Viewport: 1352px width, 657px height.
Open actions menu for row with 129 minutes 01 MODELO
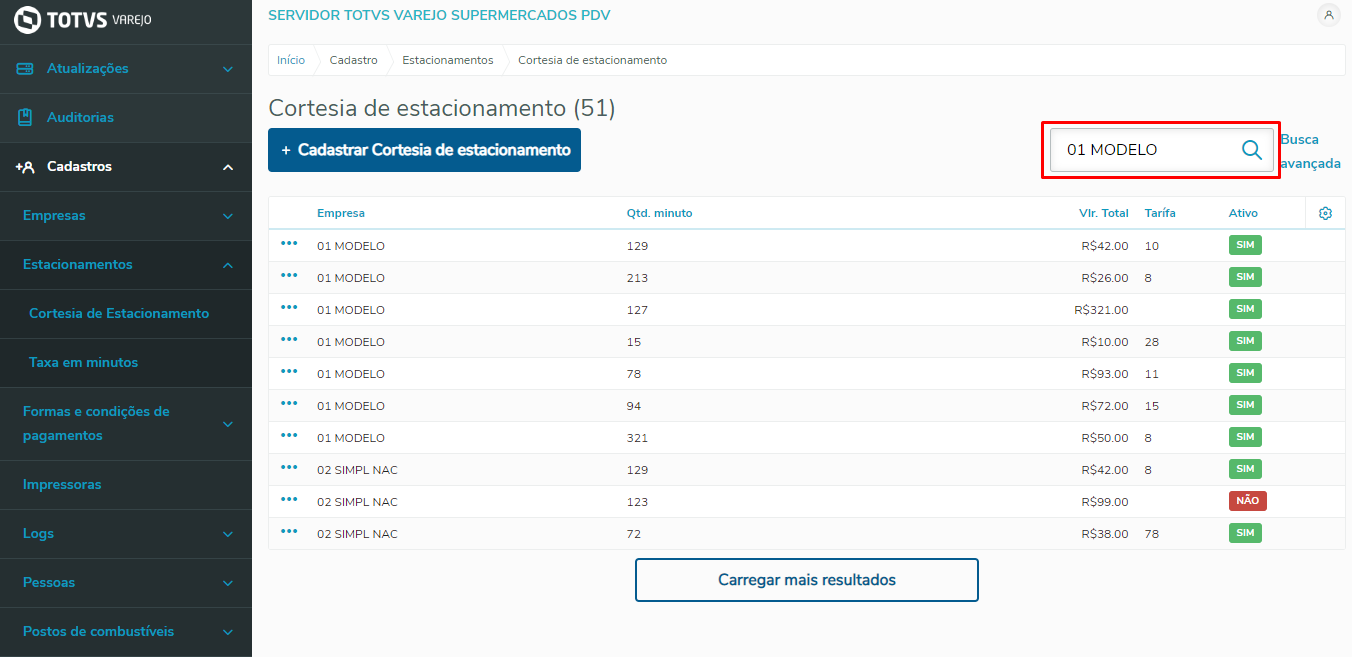pos(289,243)
